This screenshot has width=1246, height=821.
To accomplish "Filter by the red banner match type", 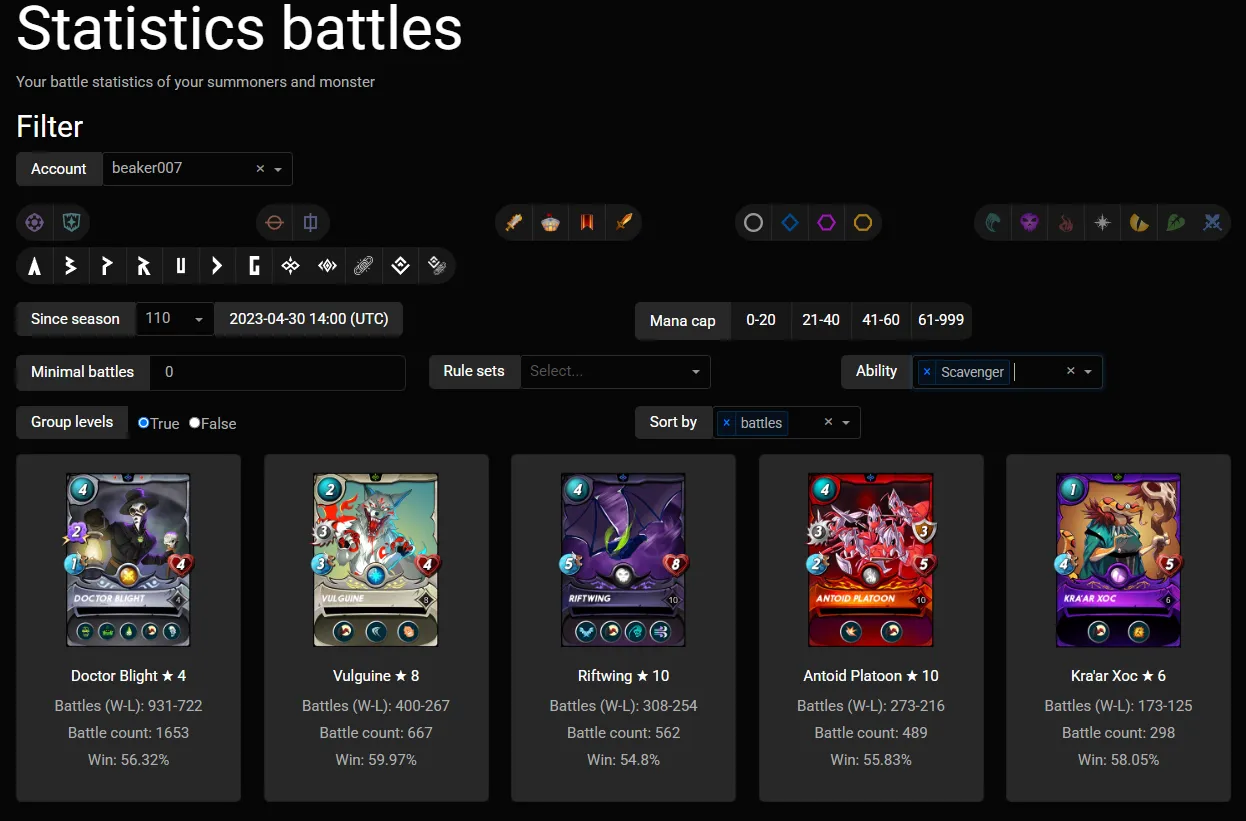I will click(x=587, y=222).
